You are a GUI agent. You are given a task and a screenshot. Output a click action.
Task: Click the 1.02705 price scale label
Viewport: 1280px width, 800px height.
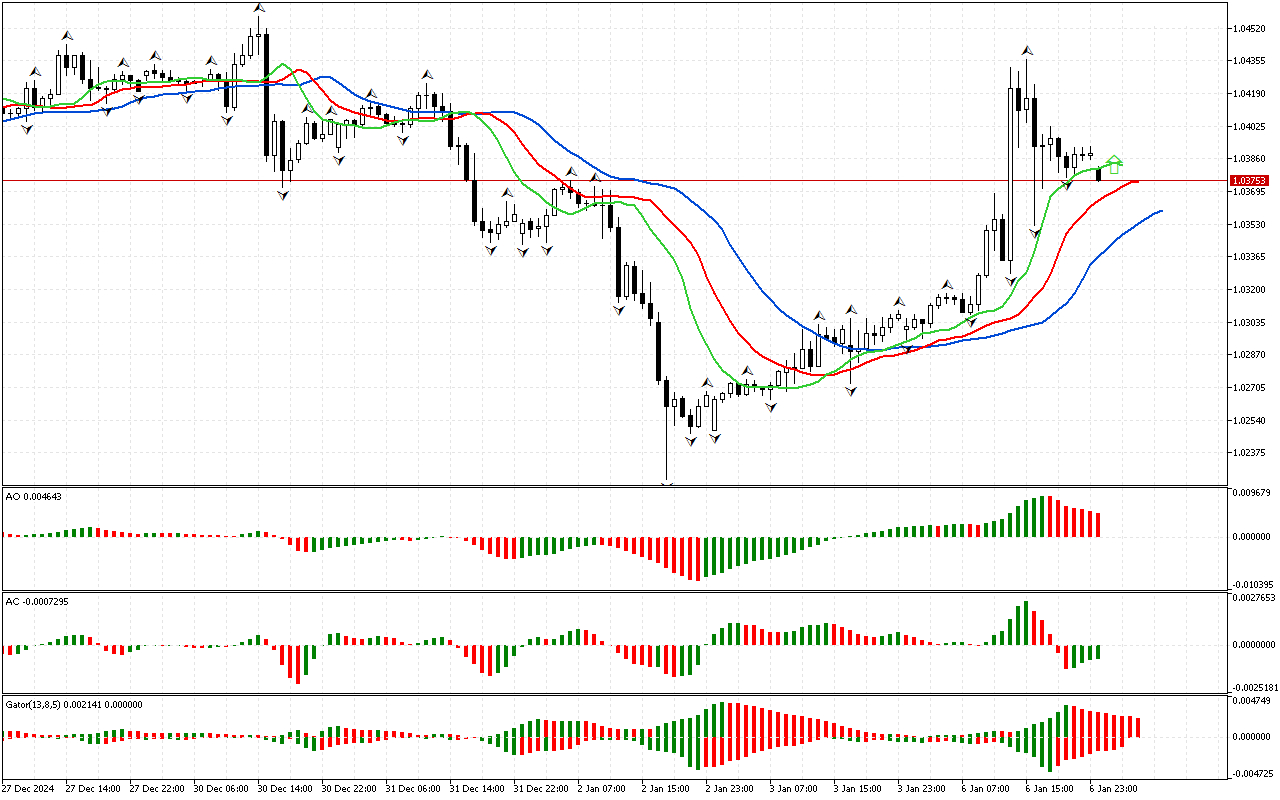coord(1250,388)
